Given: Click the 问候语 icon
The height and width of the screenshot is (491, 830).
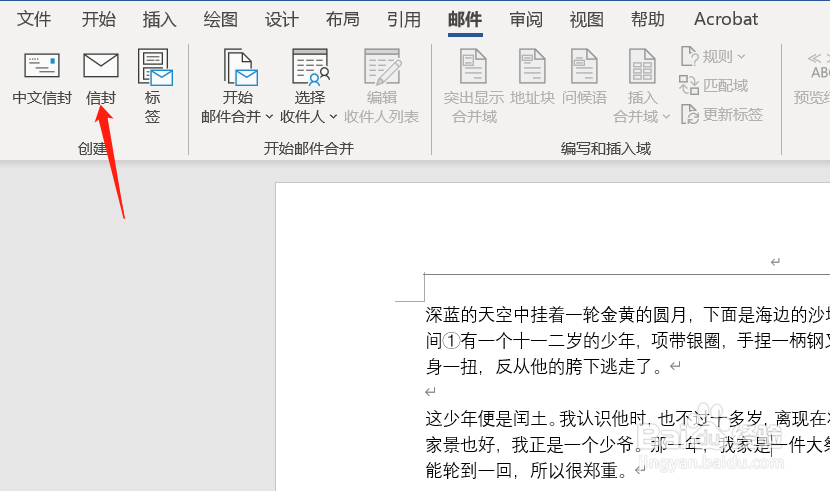Looking at the screenshot, I should pyautogui.click(x=584, y=66).
